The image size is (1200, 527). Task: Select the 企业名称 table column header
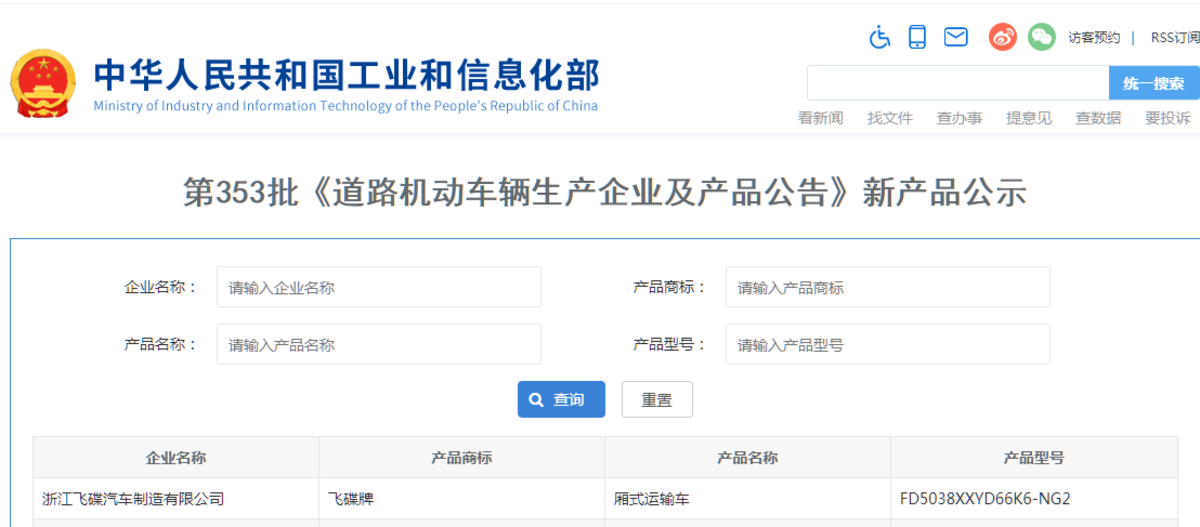point(176,457)
